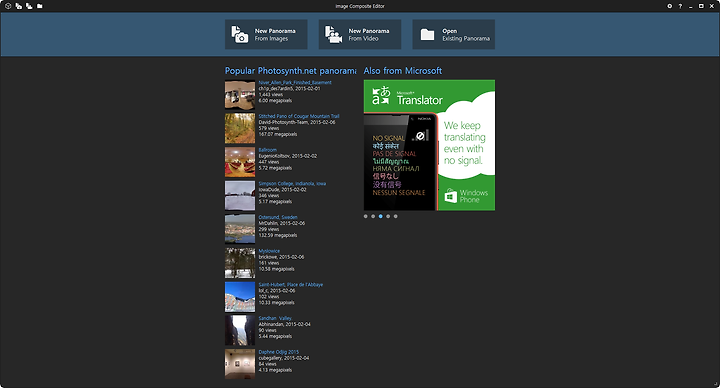Open the Sandhan Valley panorama link
Viewport: 720px width, 388px height.
[x=275, y=318]
